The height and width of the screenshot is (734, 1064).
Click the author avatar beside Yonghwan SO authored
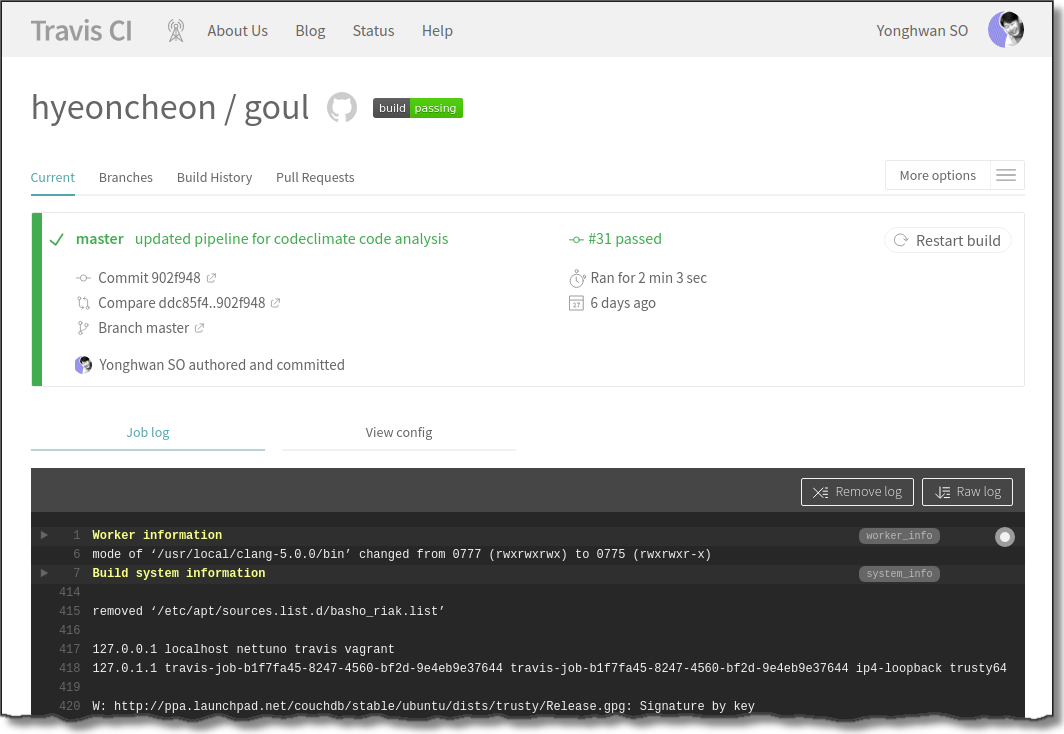(84, 365)
